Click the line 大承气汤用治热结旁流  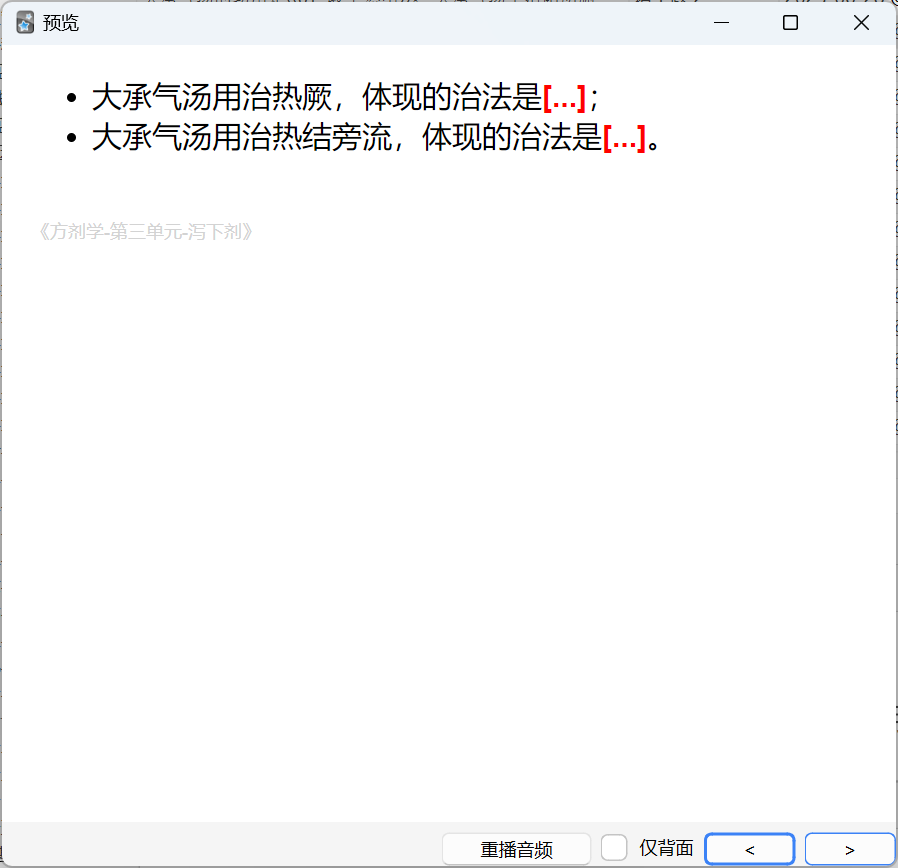(x=376, y=137)
